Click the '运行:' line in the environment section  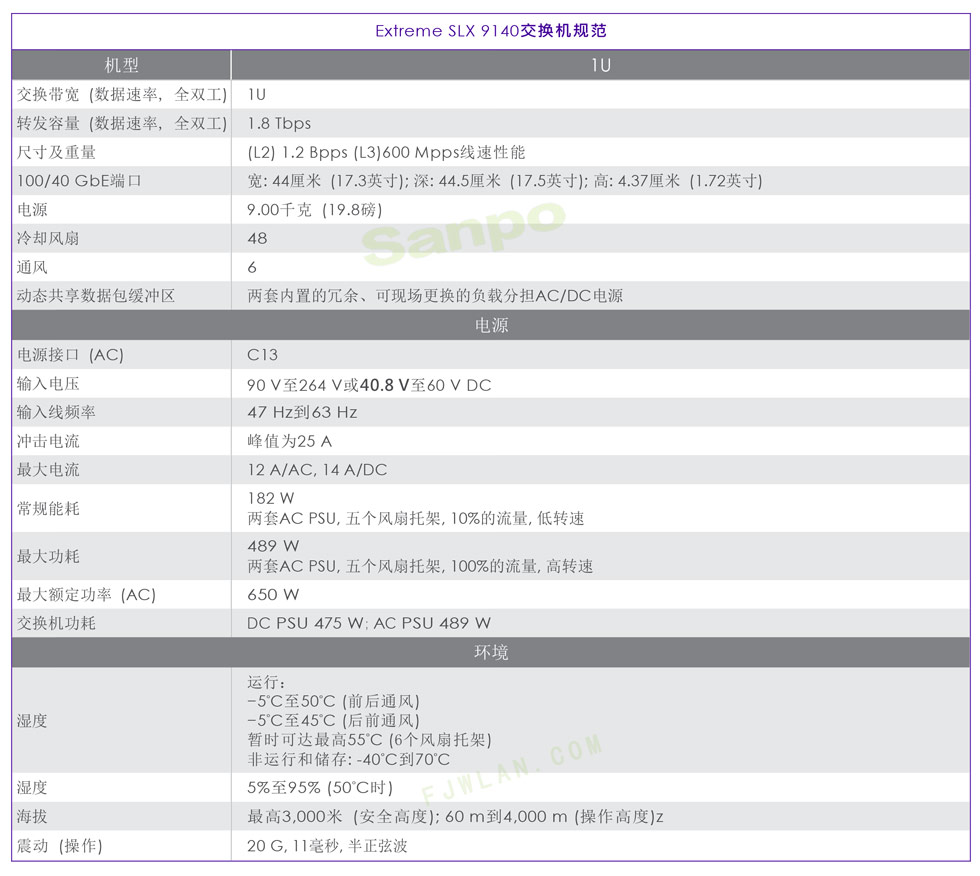[x=266, y=682]
